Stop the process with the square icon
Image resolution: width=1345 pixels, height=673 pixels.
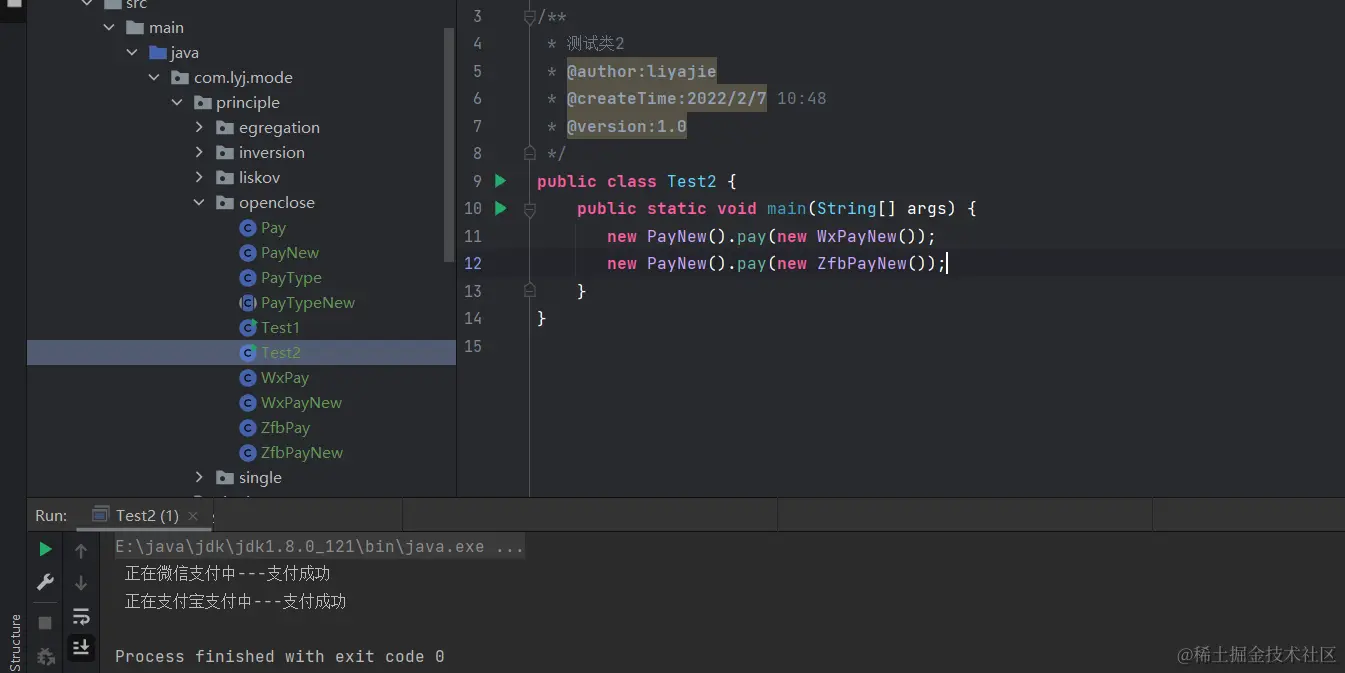coord(45,622)
